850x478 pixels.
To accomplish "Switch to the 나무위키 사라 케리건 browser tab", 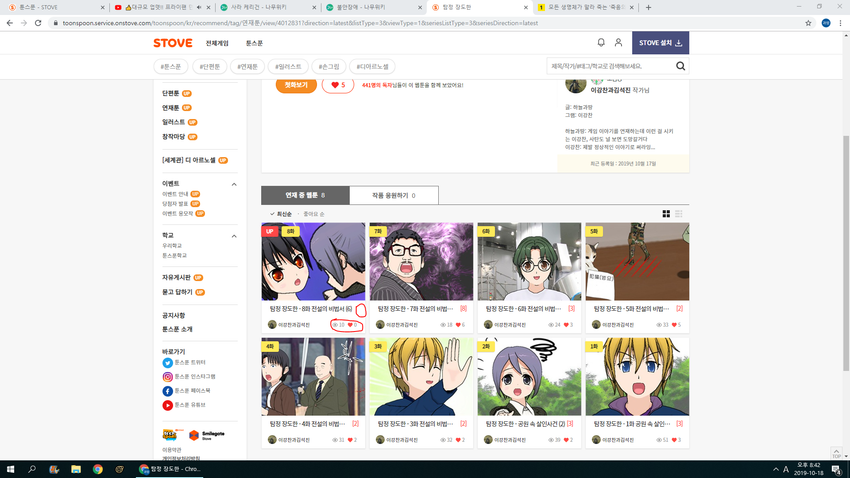I will point(267,8).
